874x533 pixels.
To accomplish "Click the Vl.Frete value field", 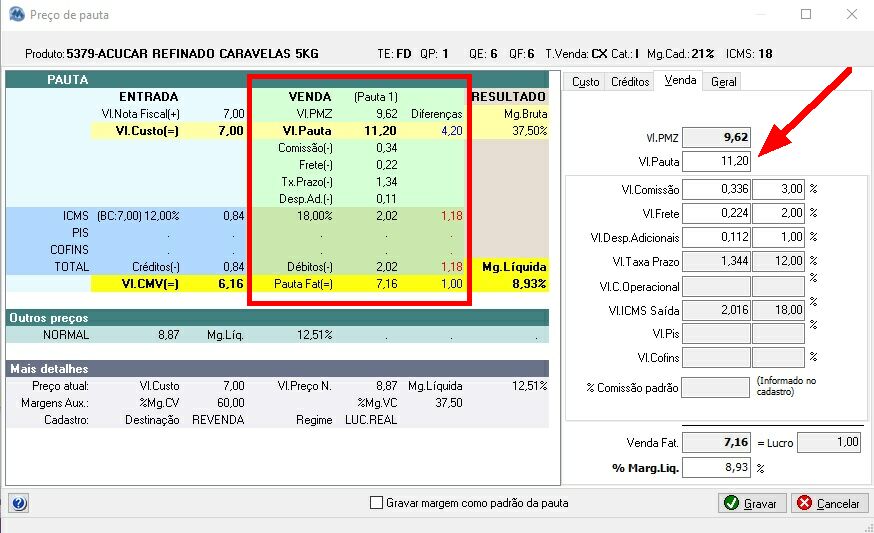I will pyautogui.click(x=716, y=213).
